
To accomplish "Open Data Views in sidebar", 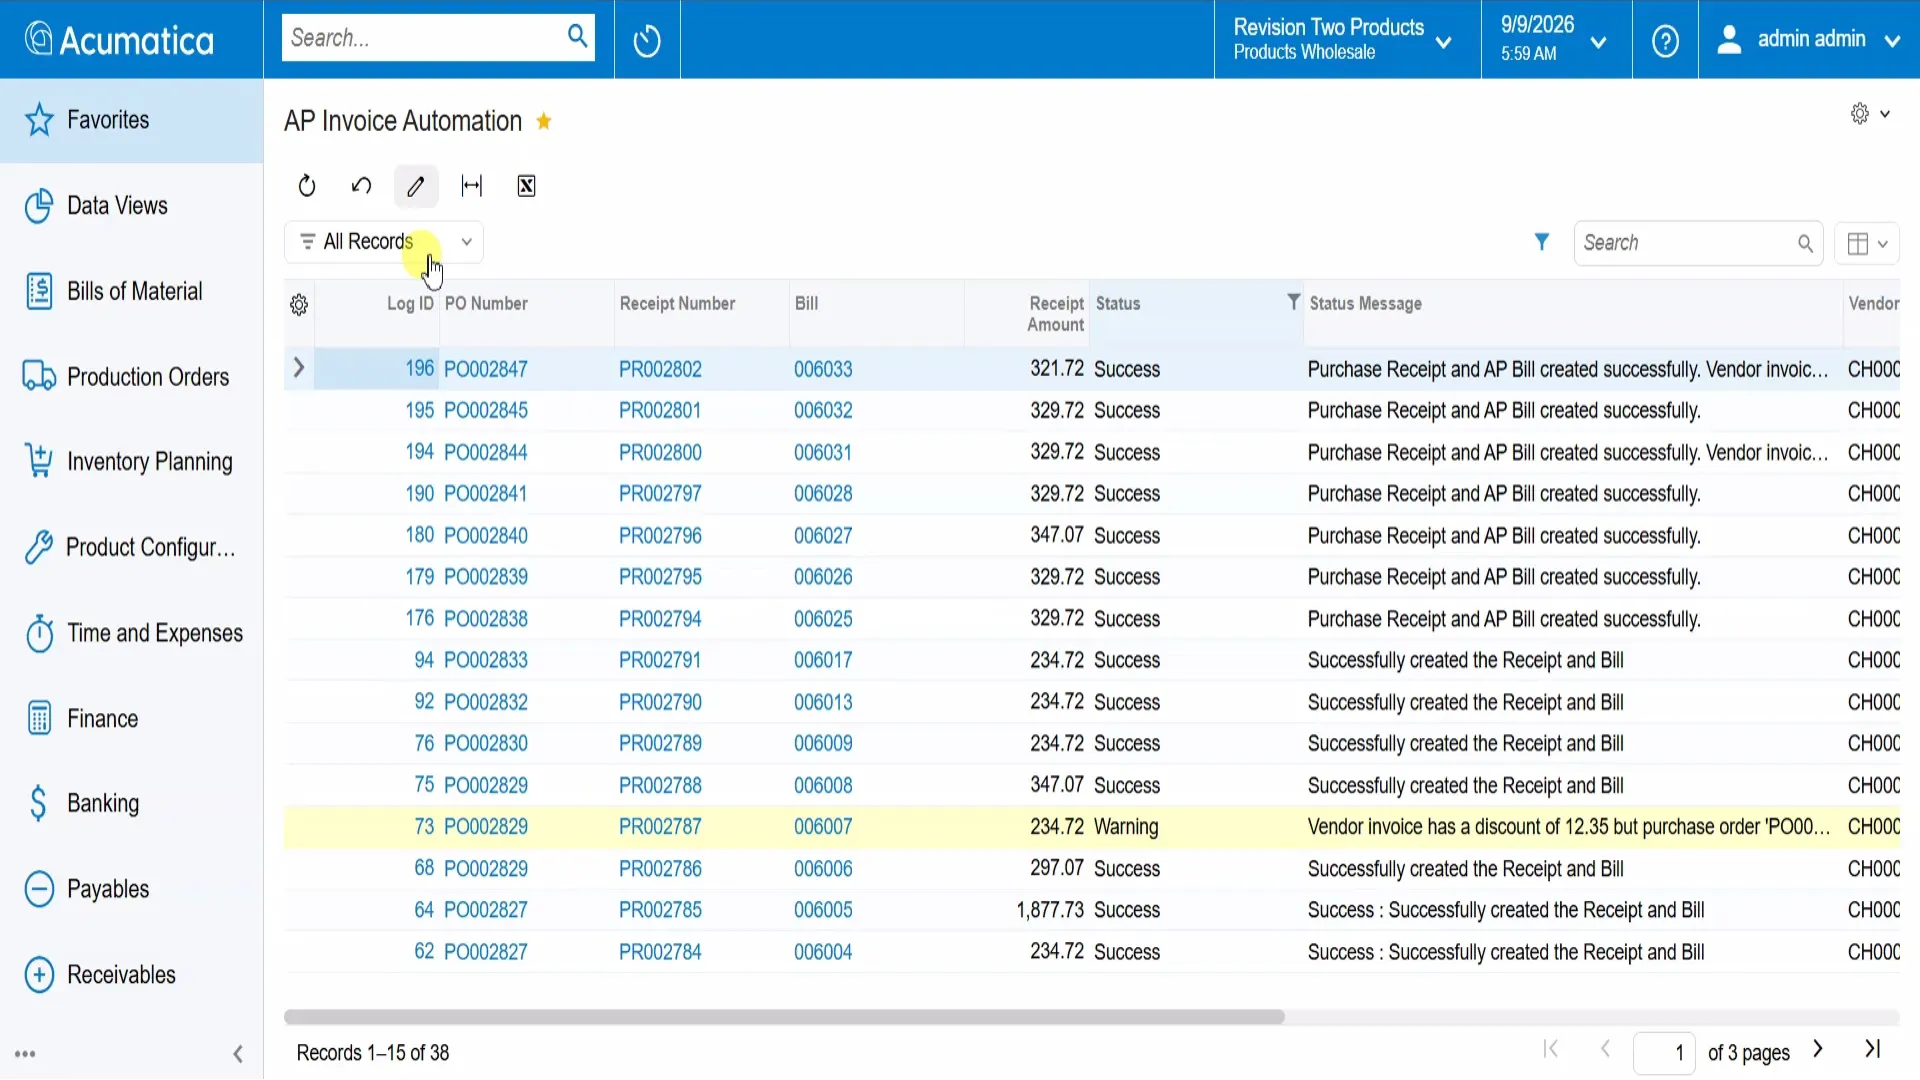I will pos(131,206).
